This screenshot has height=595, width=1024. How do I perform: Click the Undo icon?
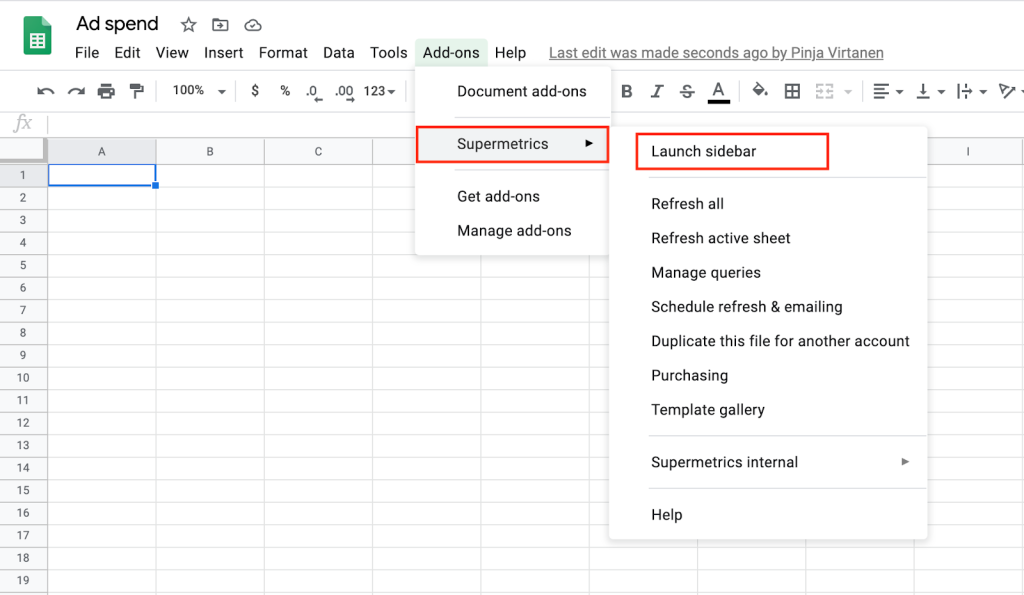pyautogui.click(x=46, y=91)
